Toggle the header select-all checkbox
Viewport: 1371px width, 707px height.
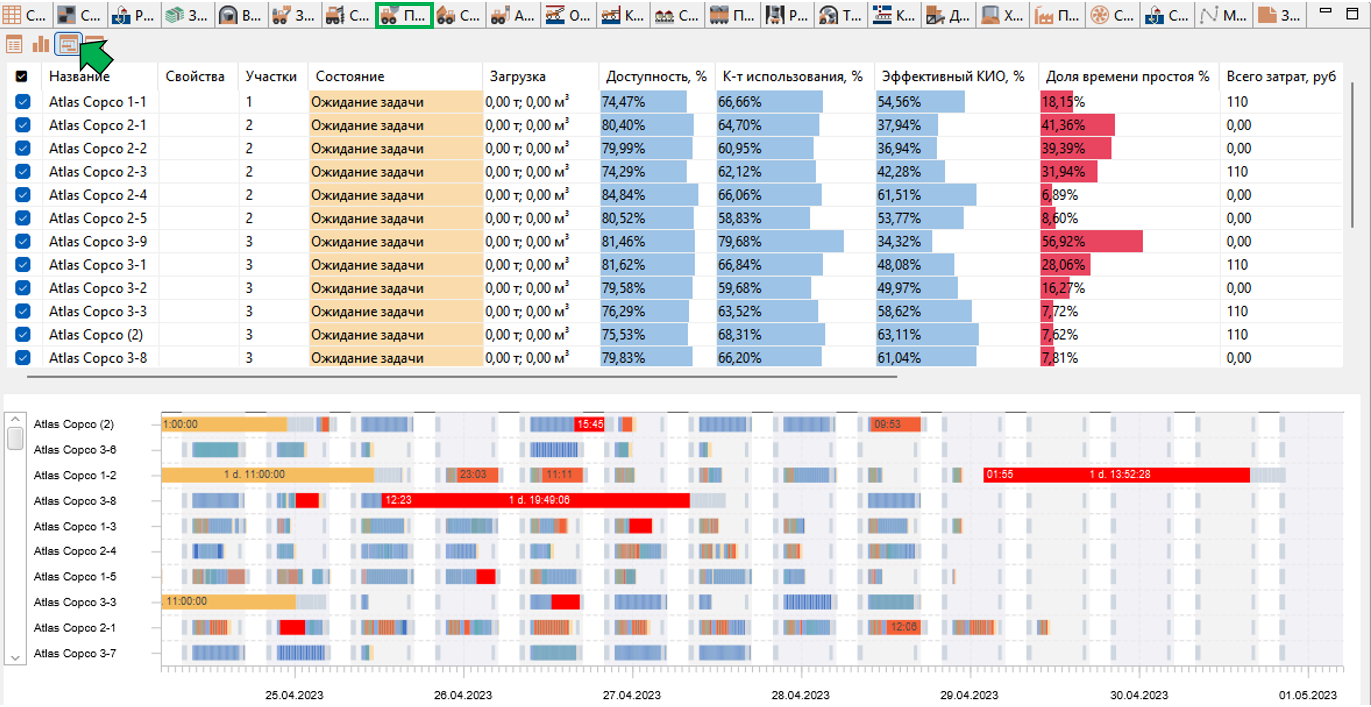pos(23,77)
